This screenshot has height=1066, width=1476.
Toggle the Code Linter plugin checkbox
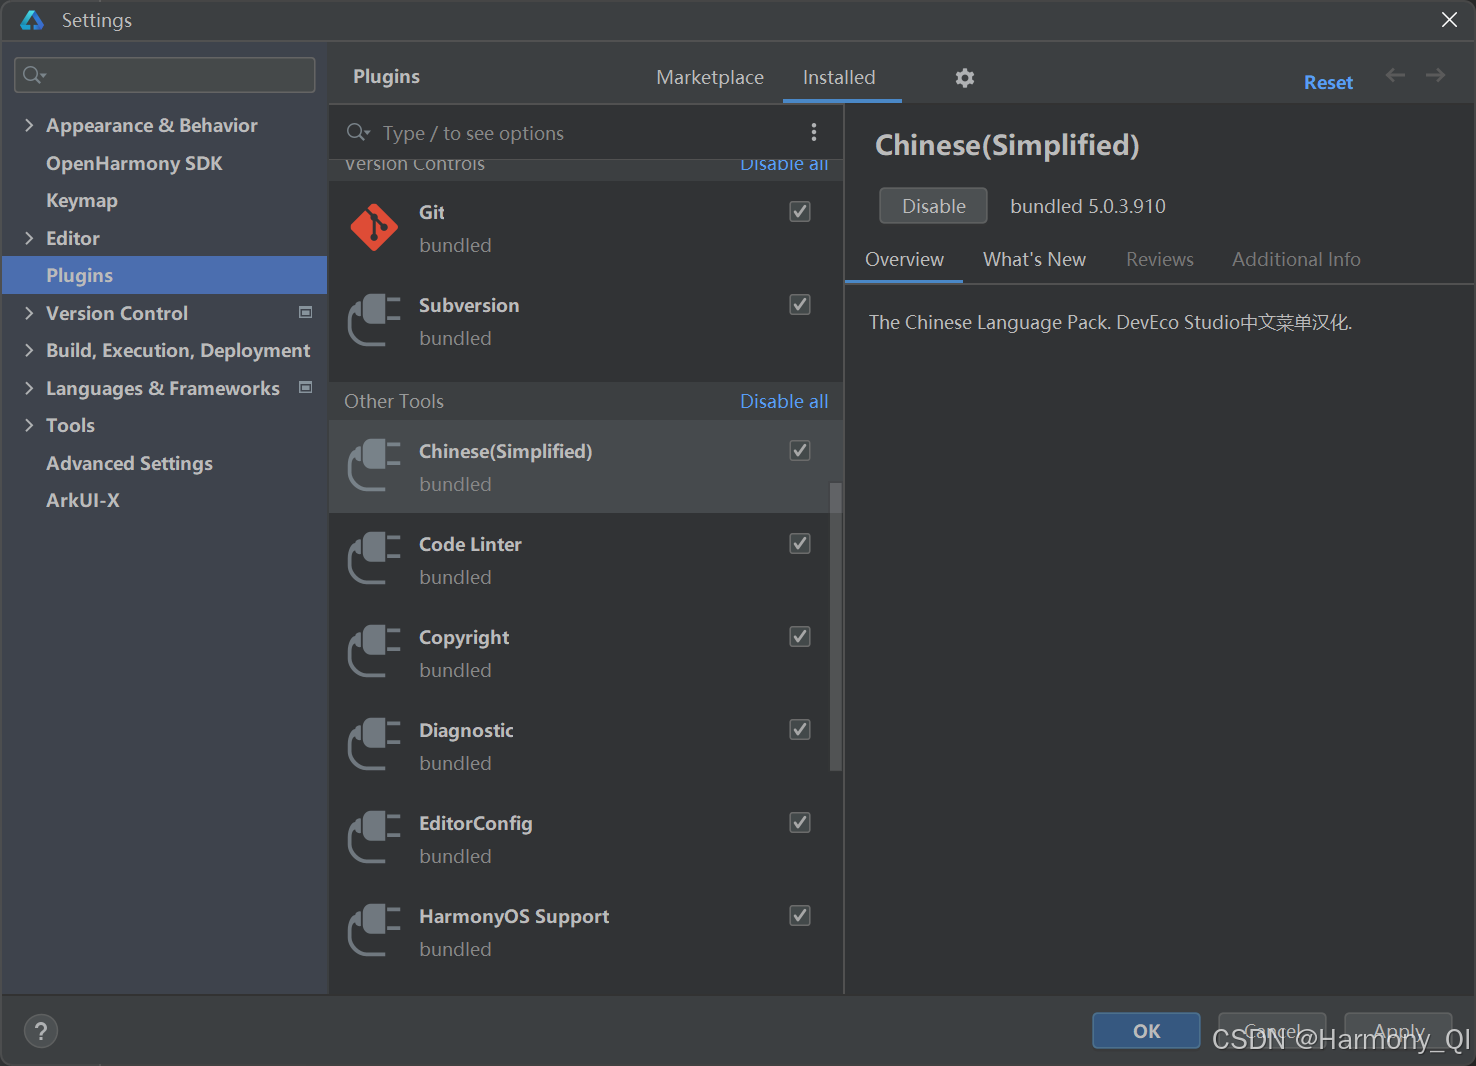coord(800,543)
